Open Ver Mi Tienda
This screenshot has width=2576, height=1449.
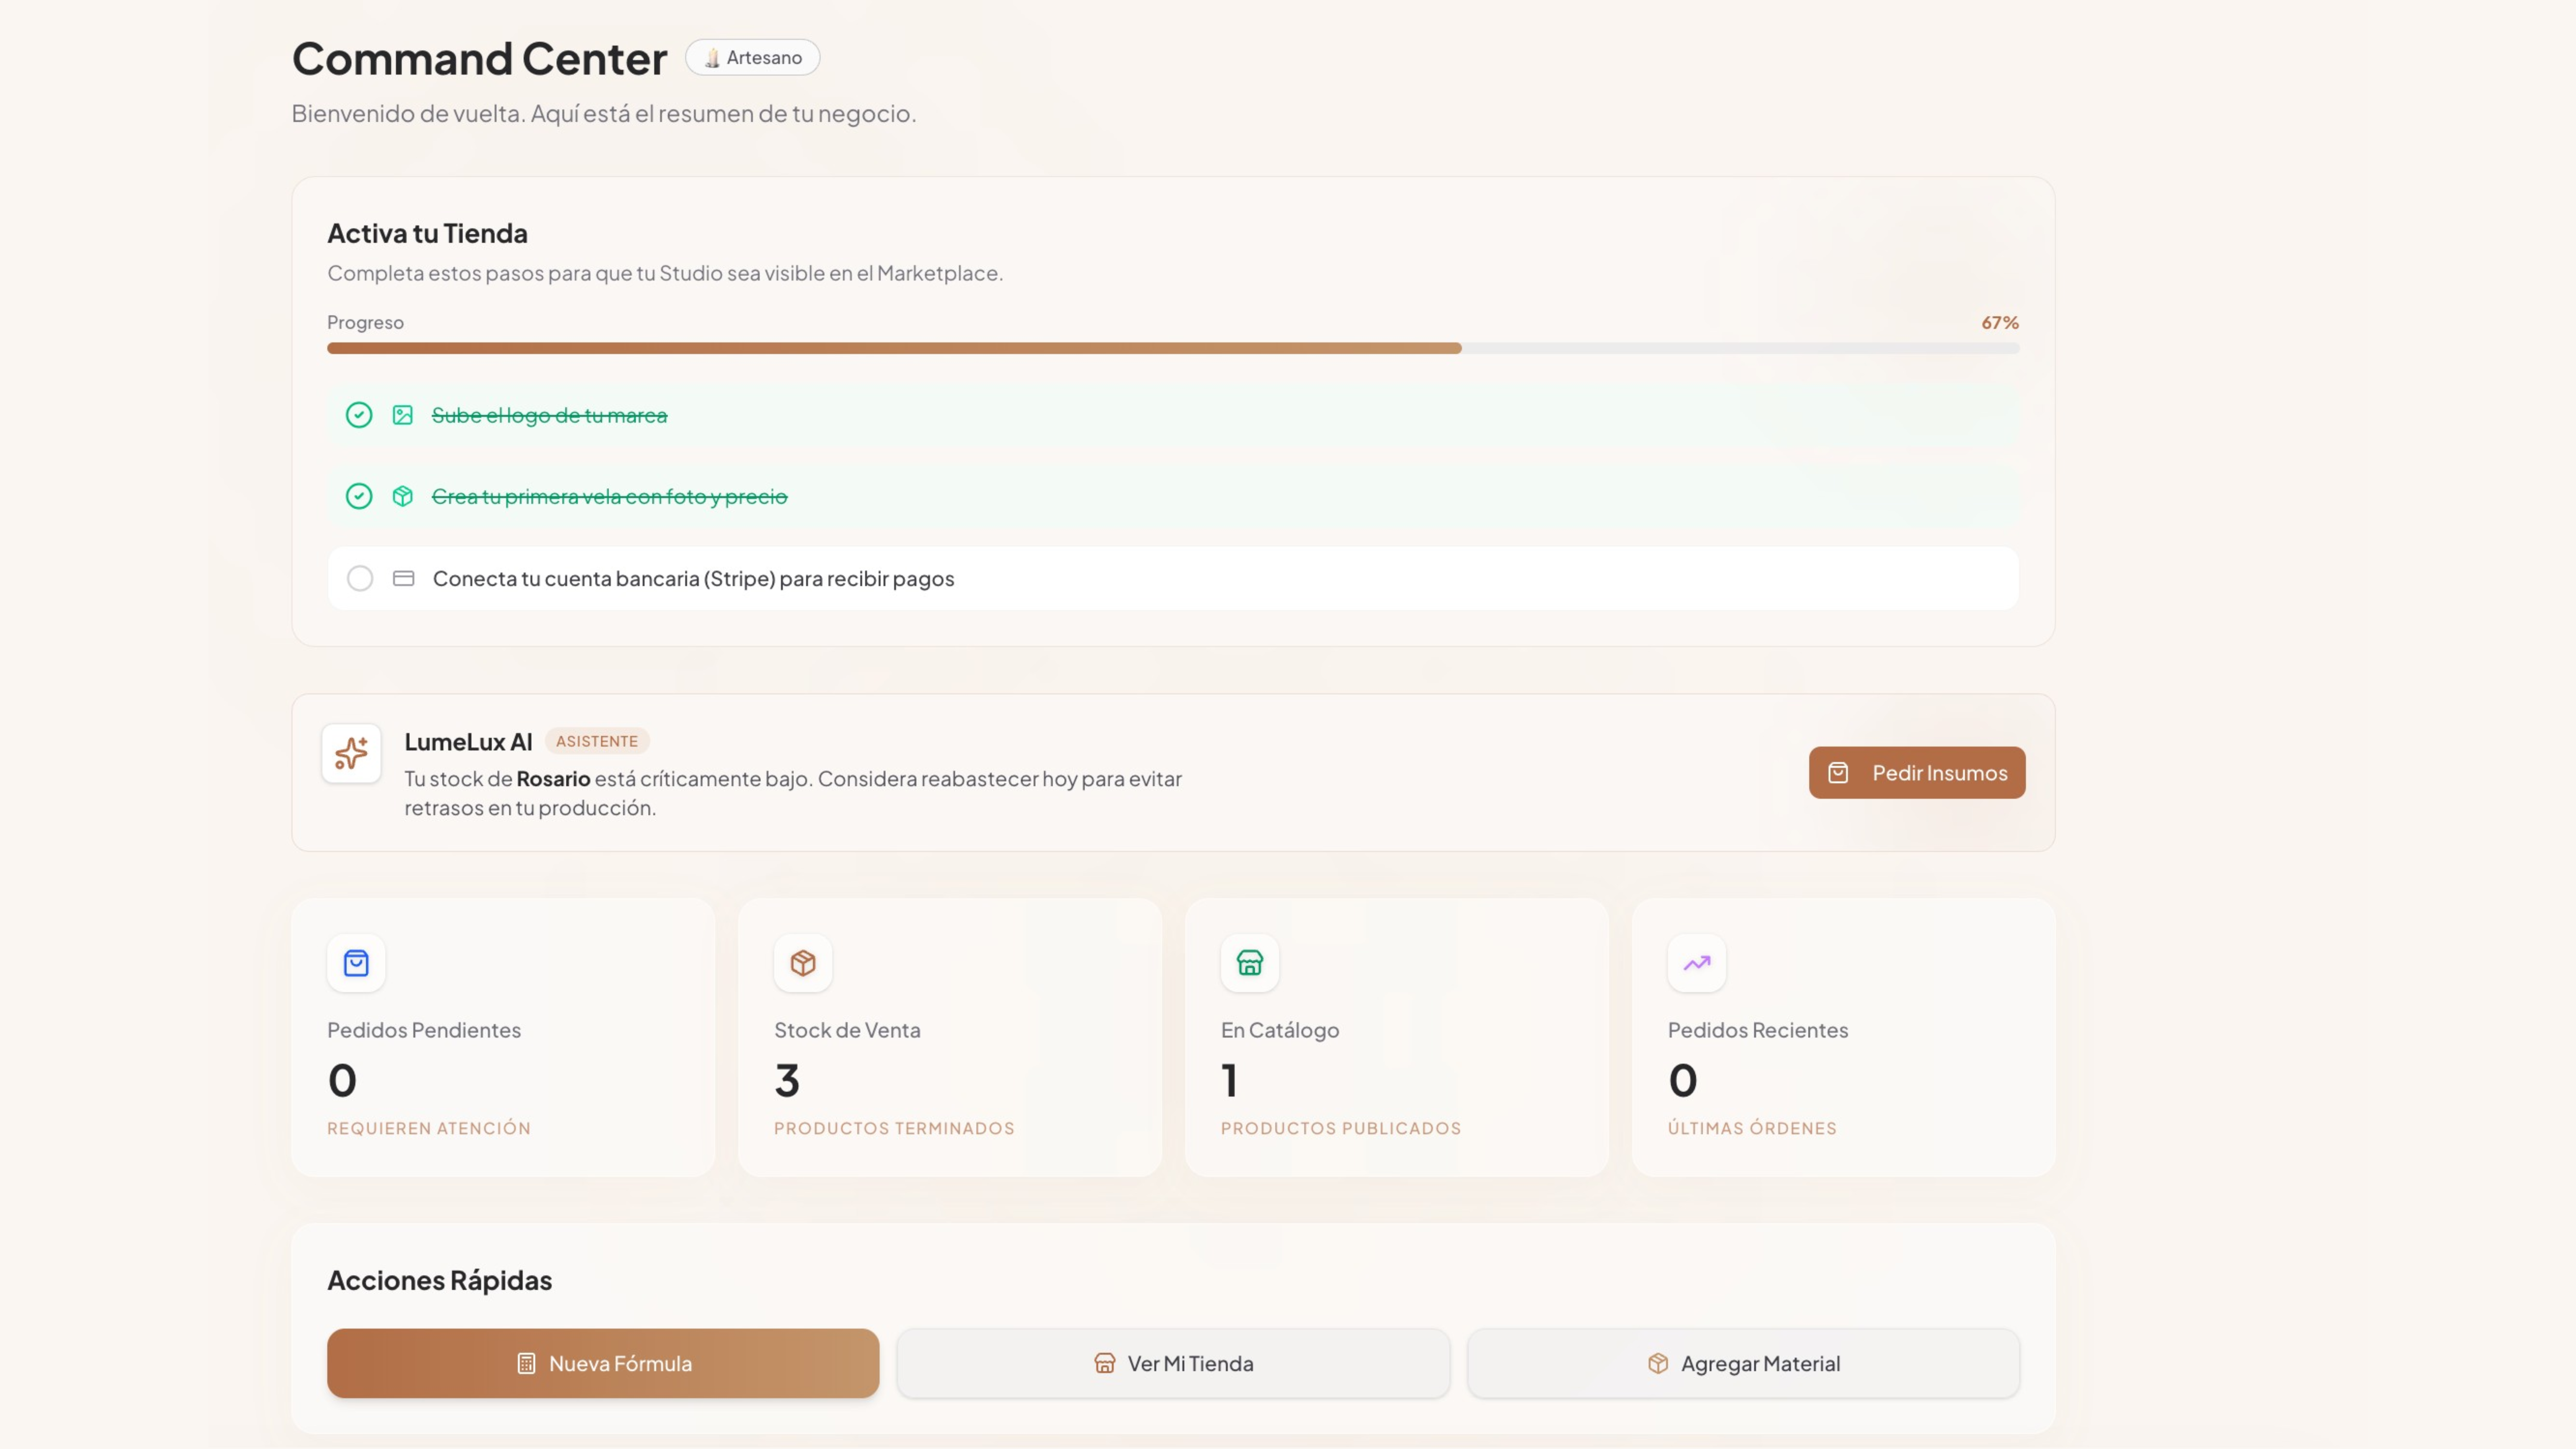(x=1173, y=1363)
